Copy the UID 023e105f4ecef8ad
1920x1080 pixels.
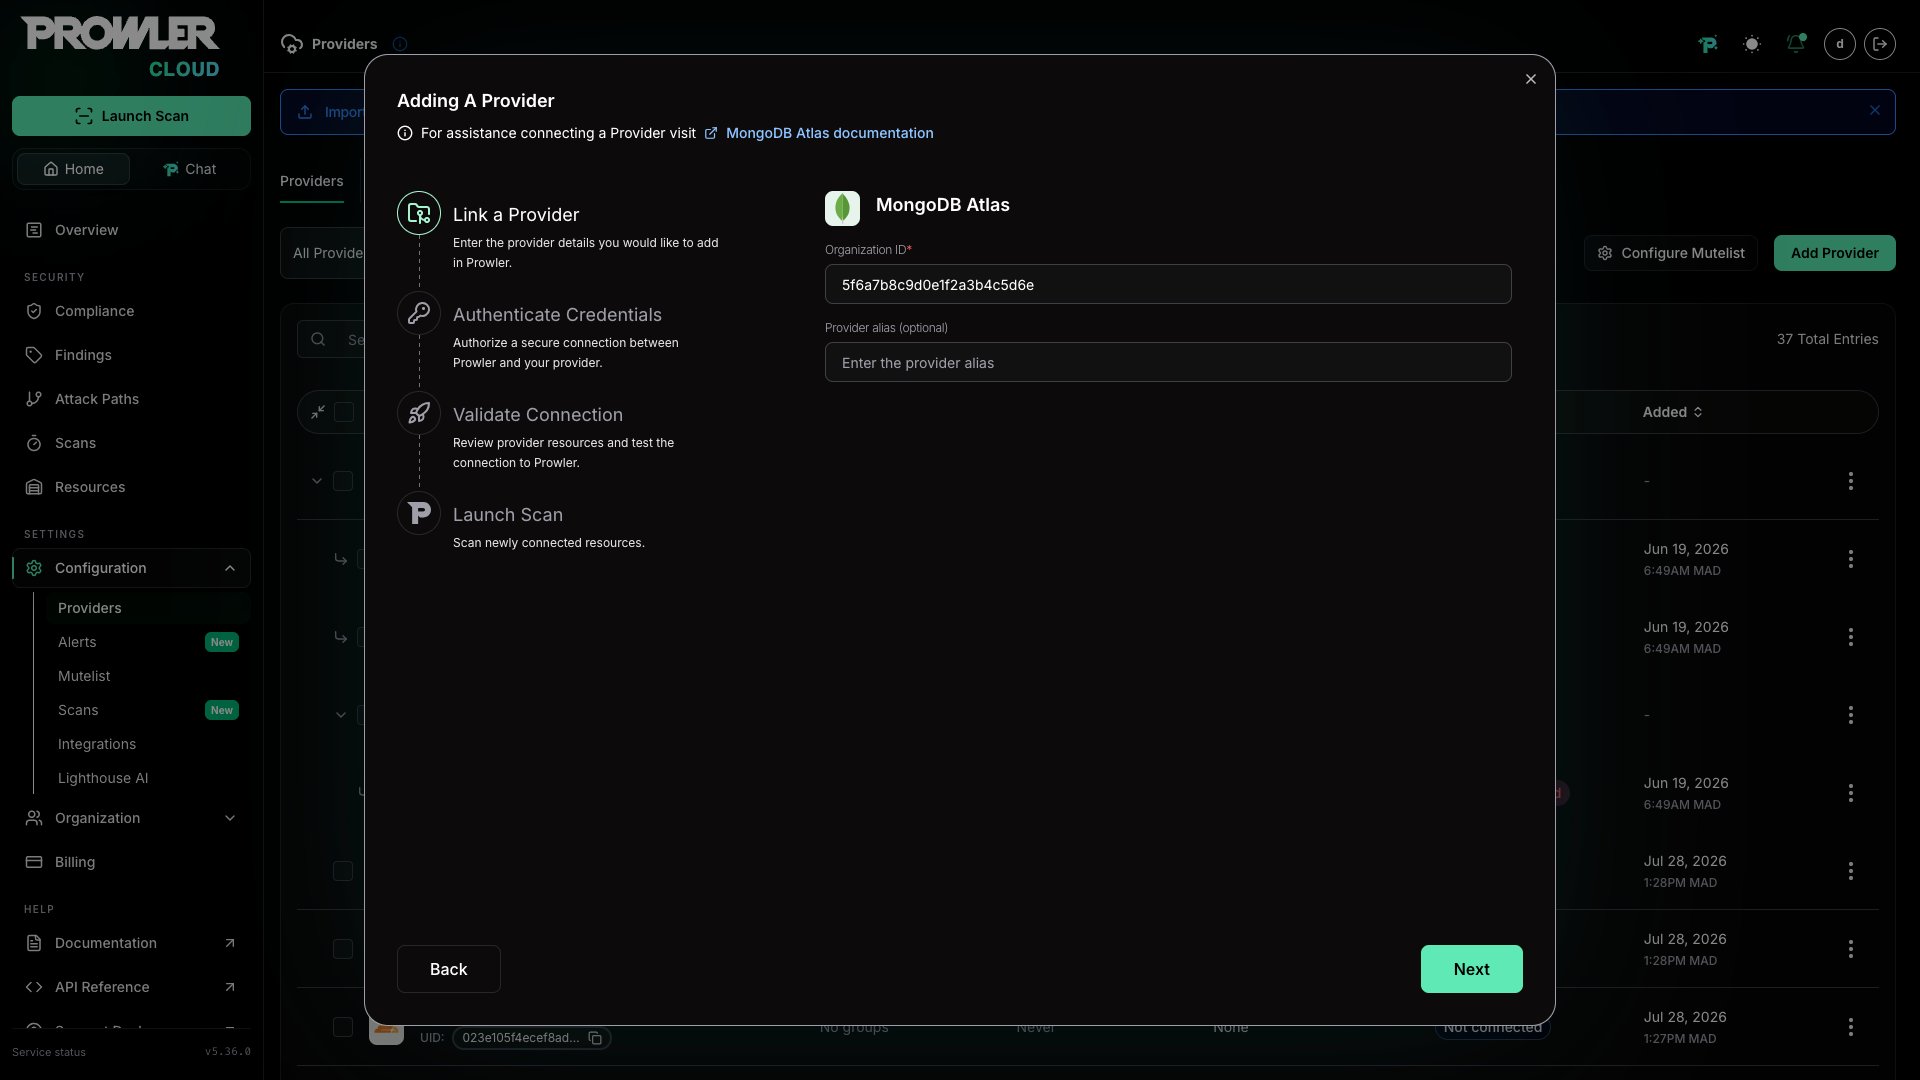pyautogui.click(x=595, y=1038)
